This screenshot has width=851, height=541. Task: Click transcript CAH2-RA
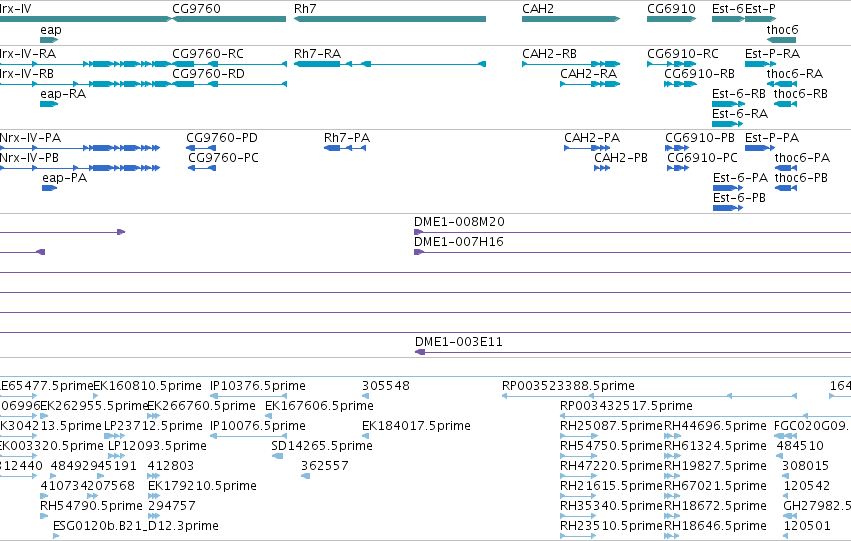[x=590, y=84]
